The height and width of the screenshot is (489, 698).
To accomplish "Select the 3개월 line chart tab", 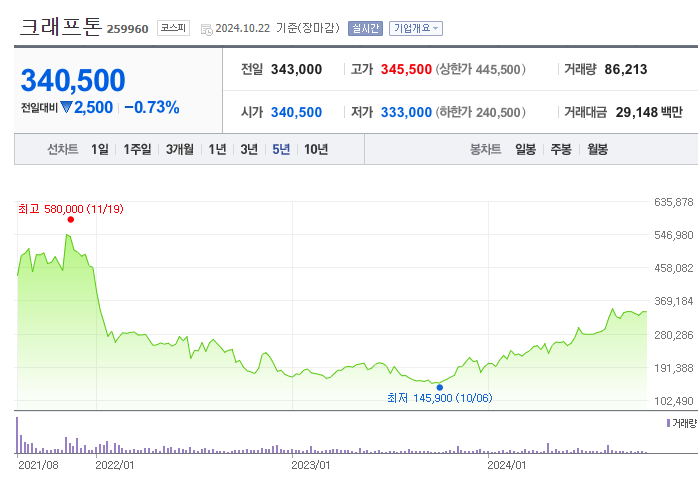I will (180, 149).
